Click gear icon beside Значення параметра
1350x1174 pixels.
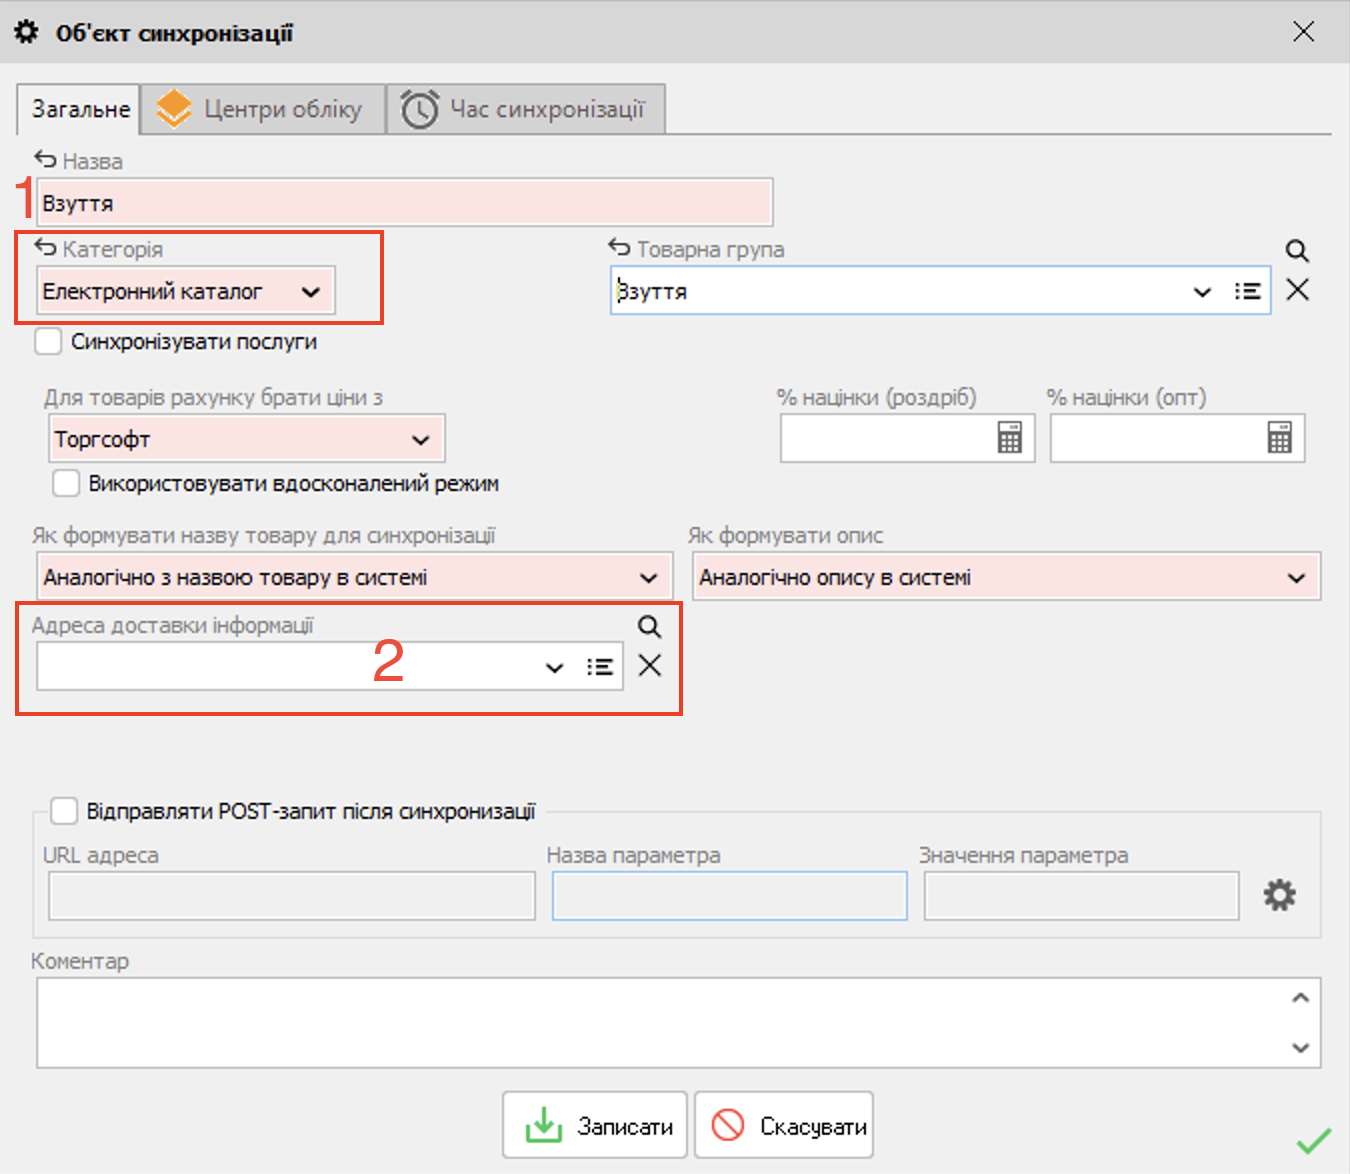1279,895
